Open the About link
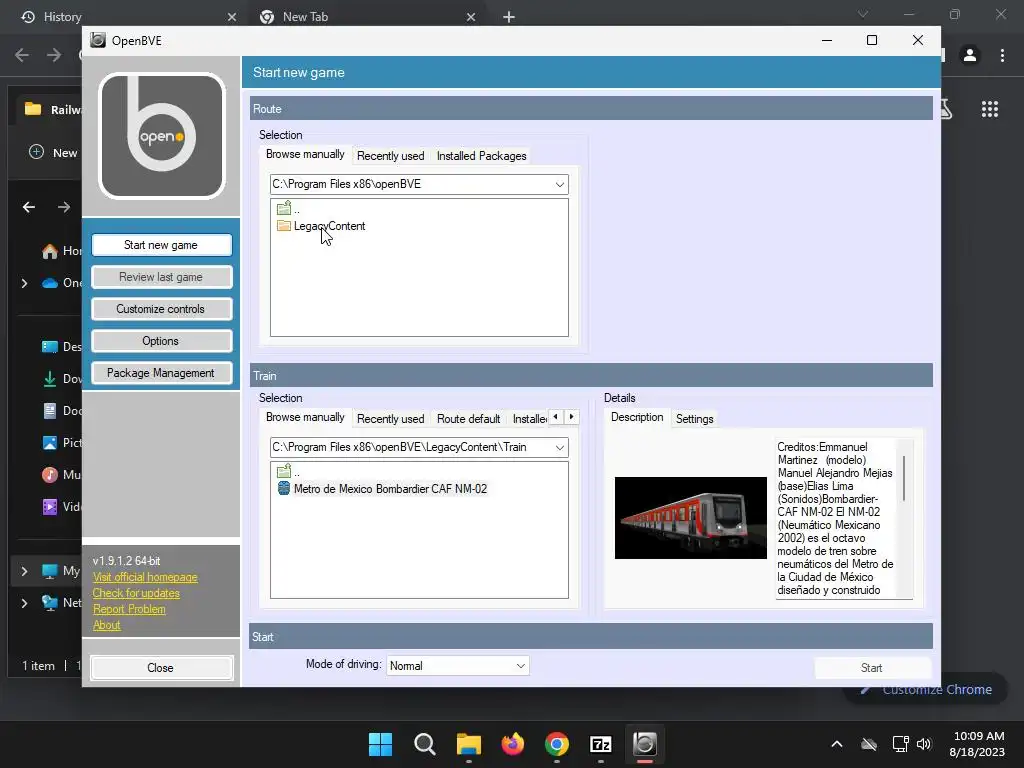1024x768 pixels. 106,625
